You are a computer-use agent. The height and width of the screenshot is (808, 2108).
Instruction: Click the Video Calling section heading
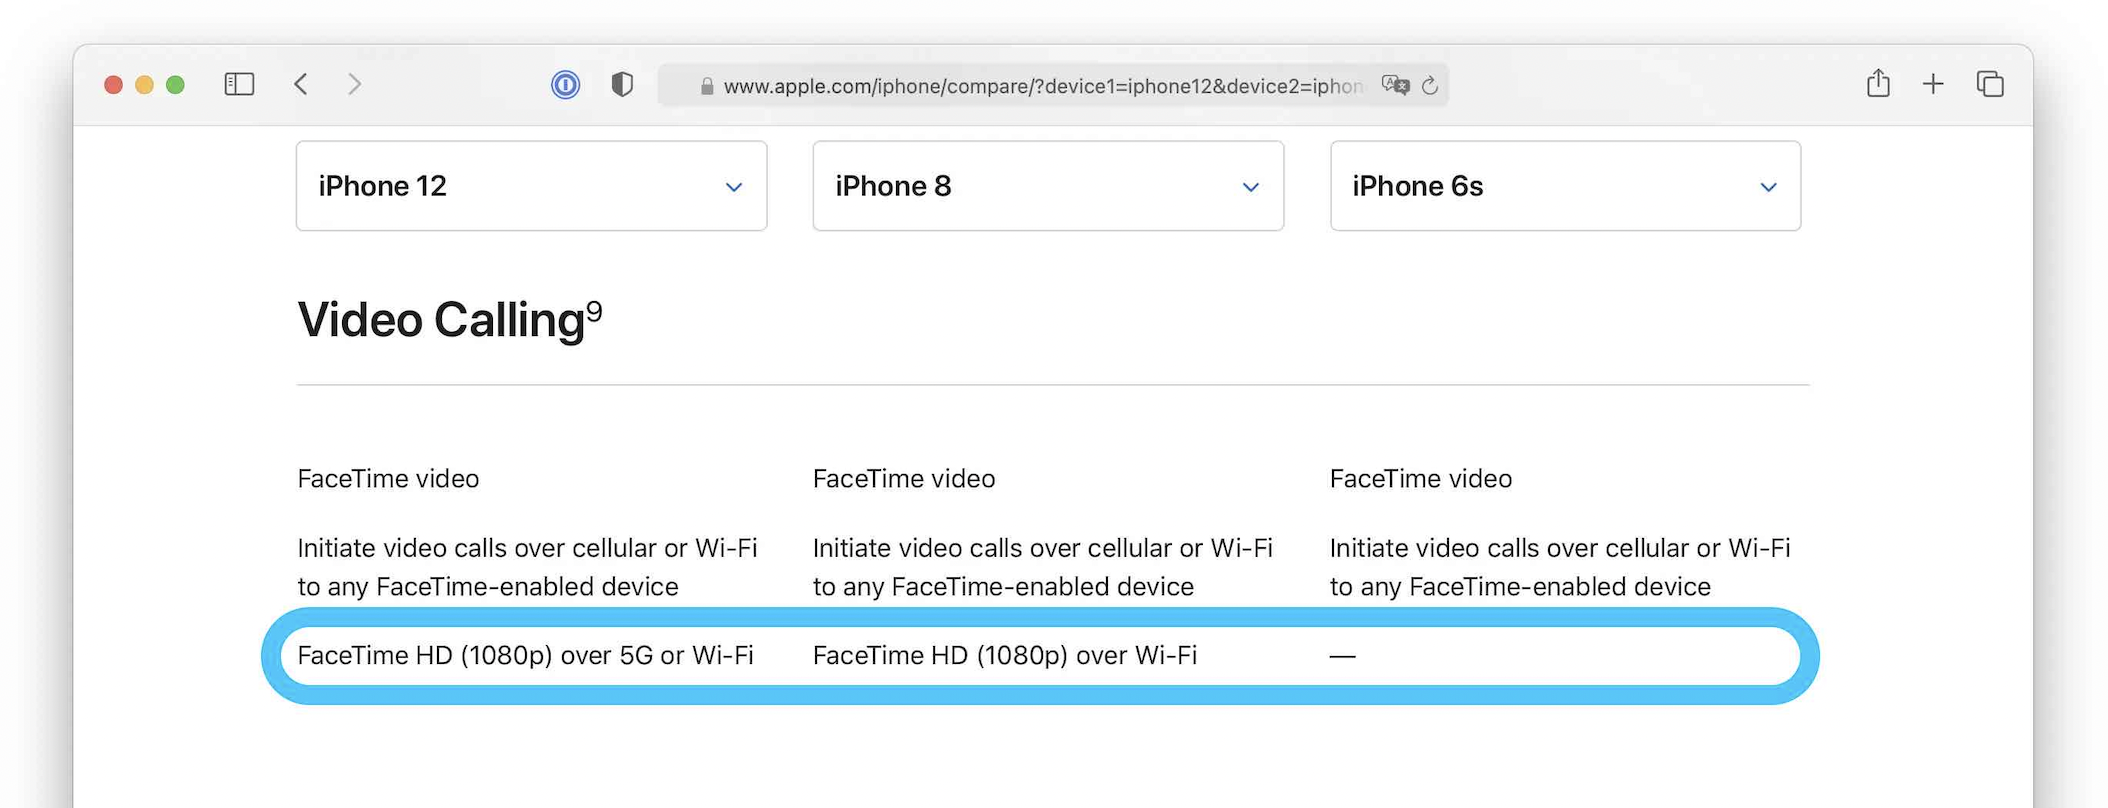[441, 321]
